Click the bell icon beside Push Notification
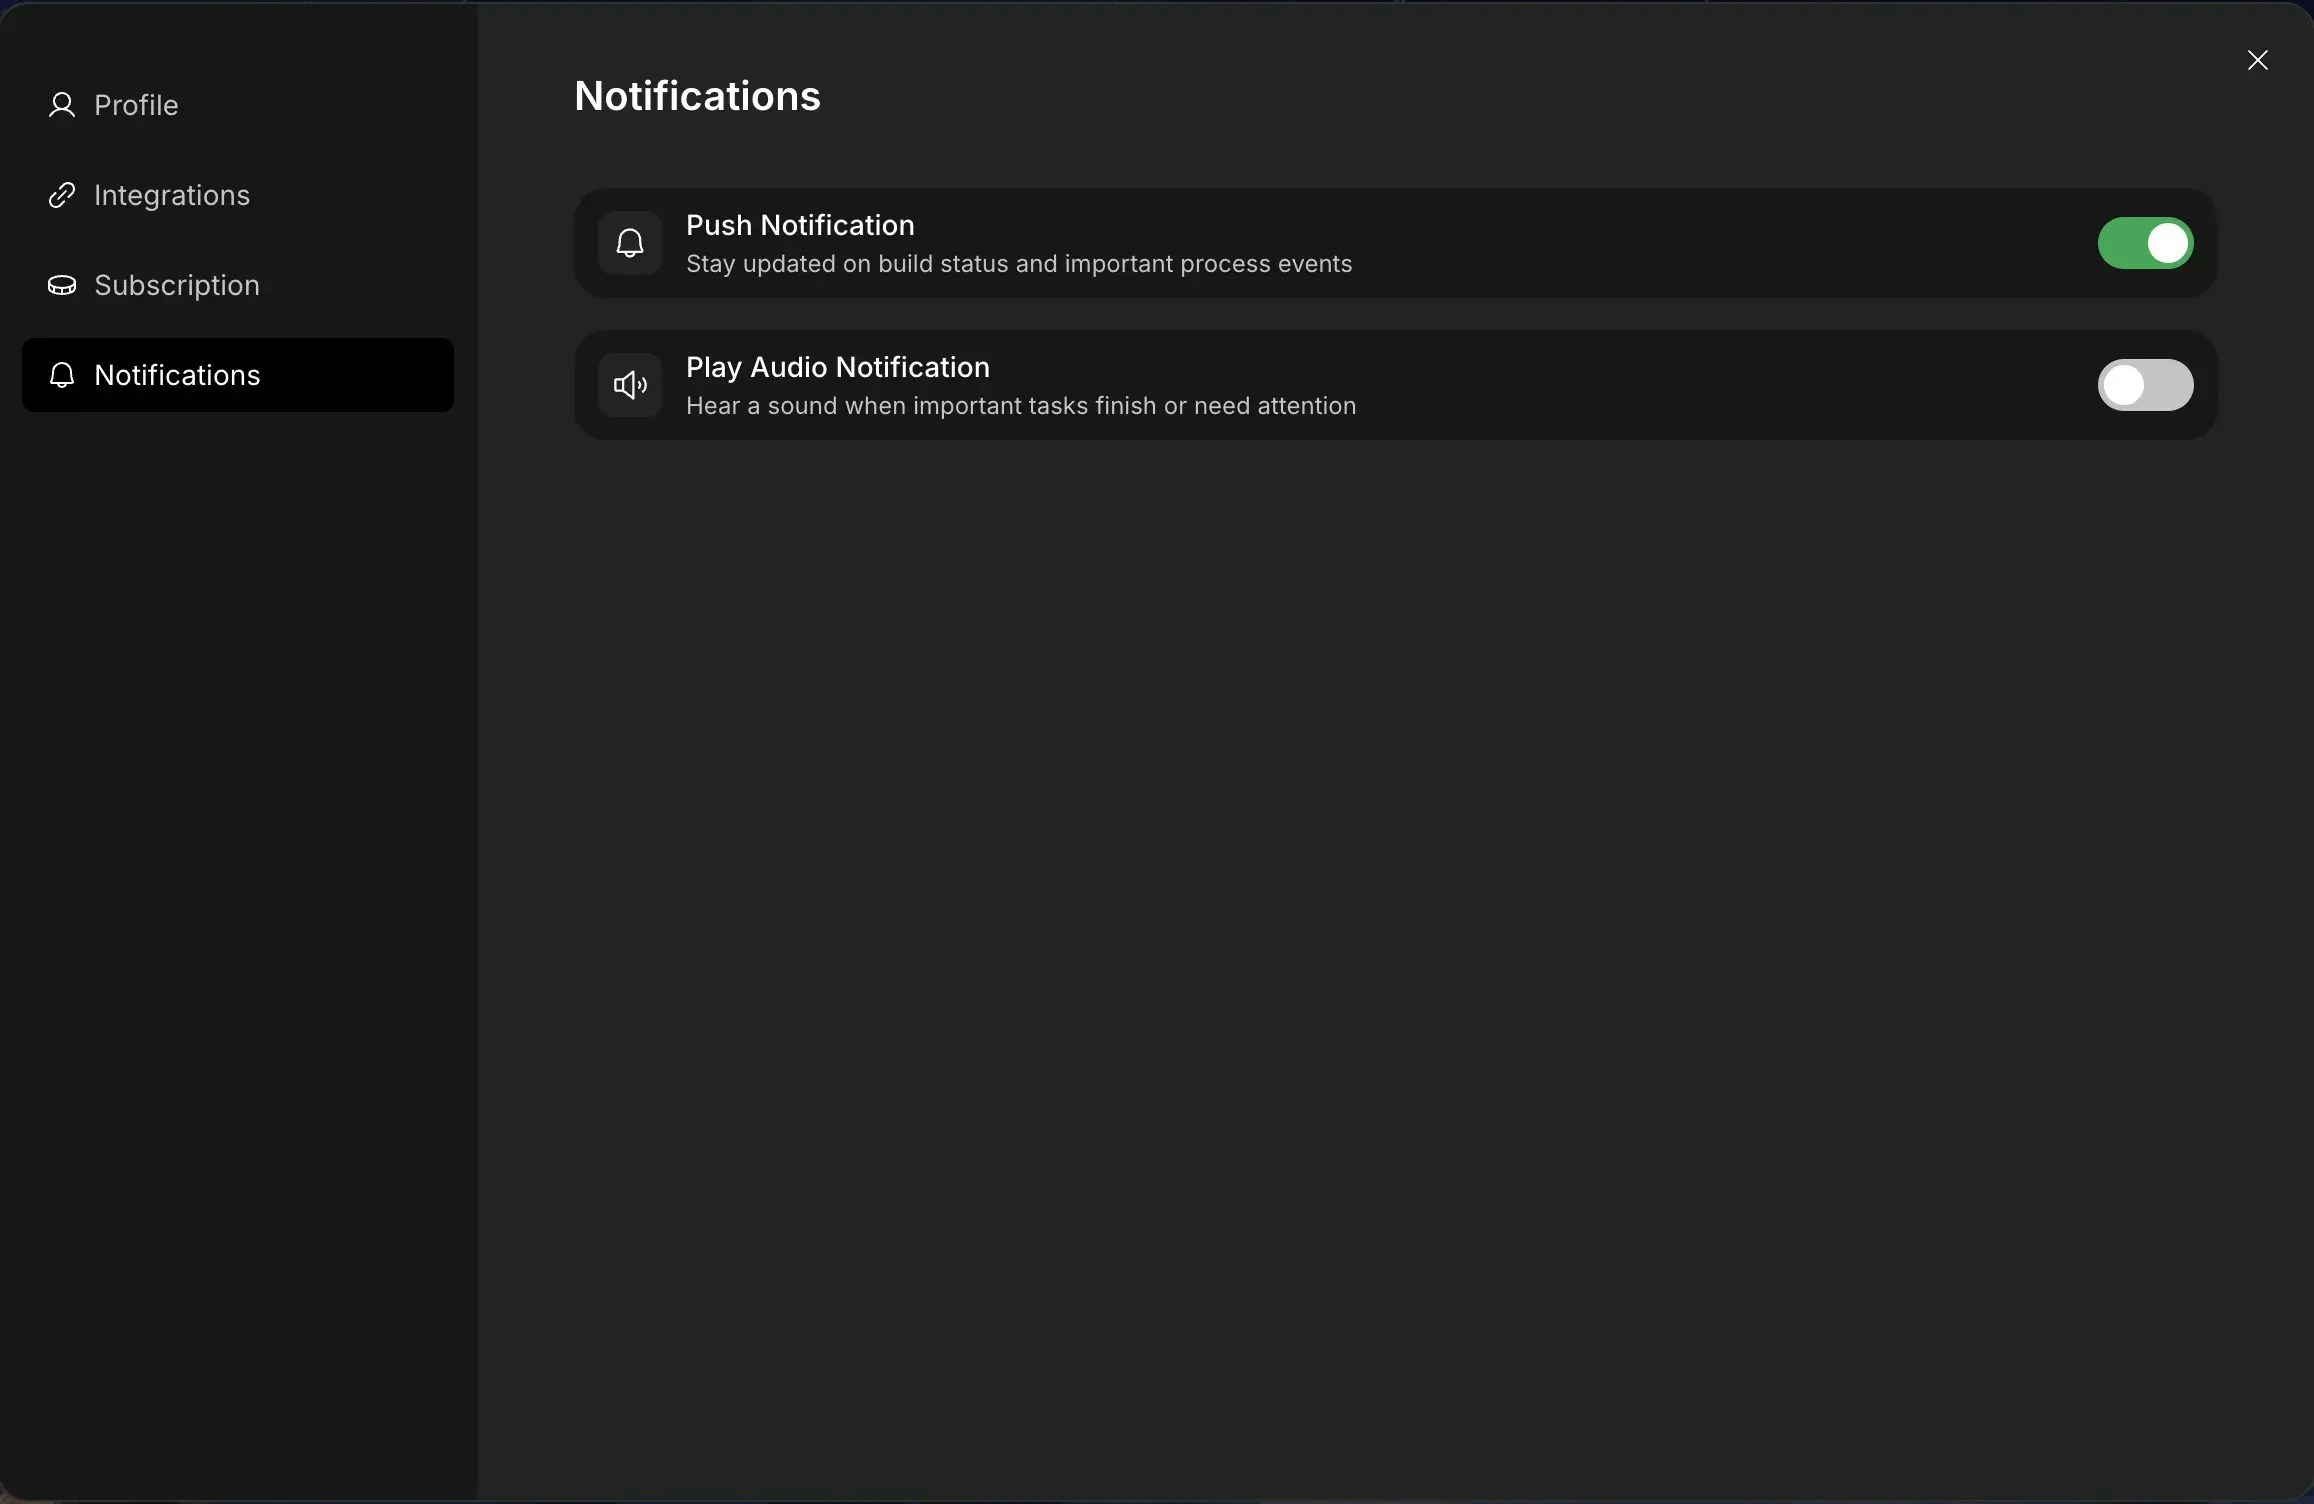 click(629, 243)
